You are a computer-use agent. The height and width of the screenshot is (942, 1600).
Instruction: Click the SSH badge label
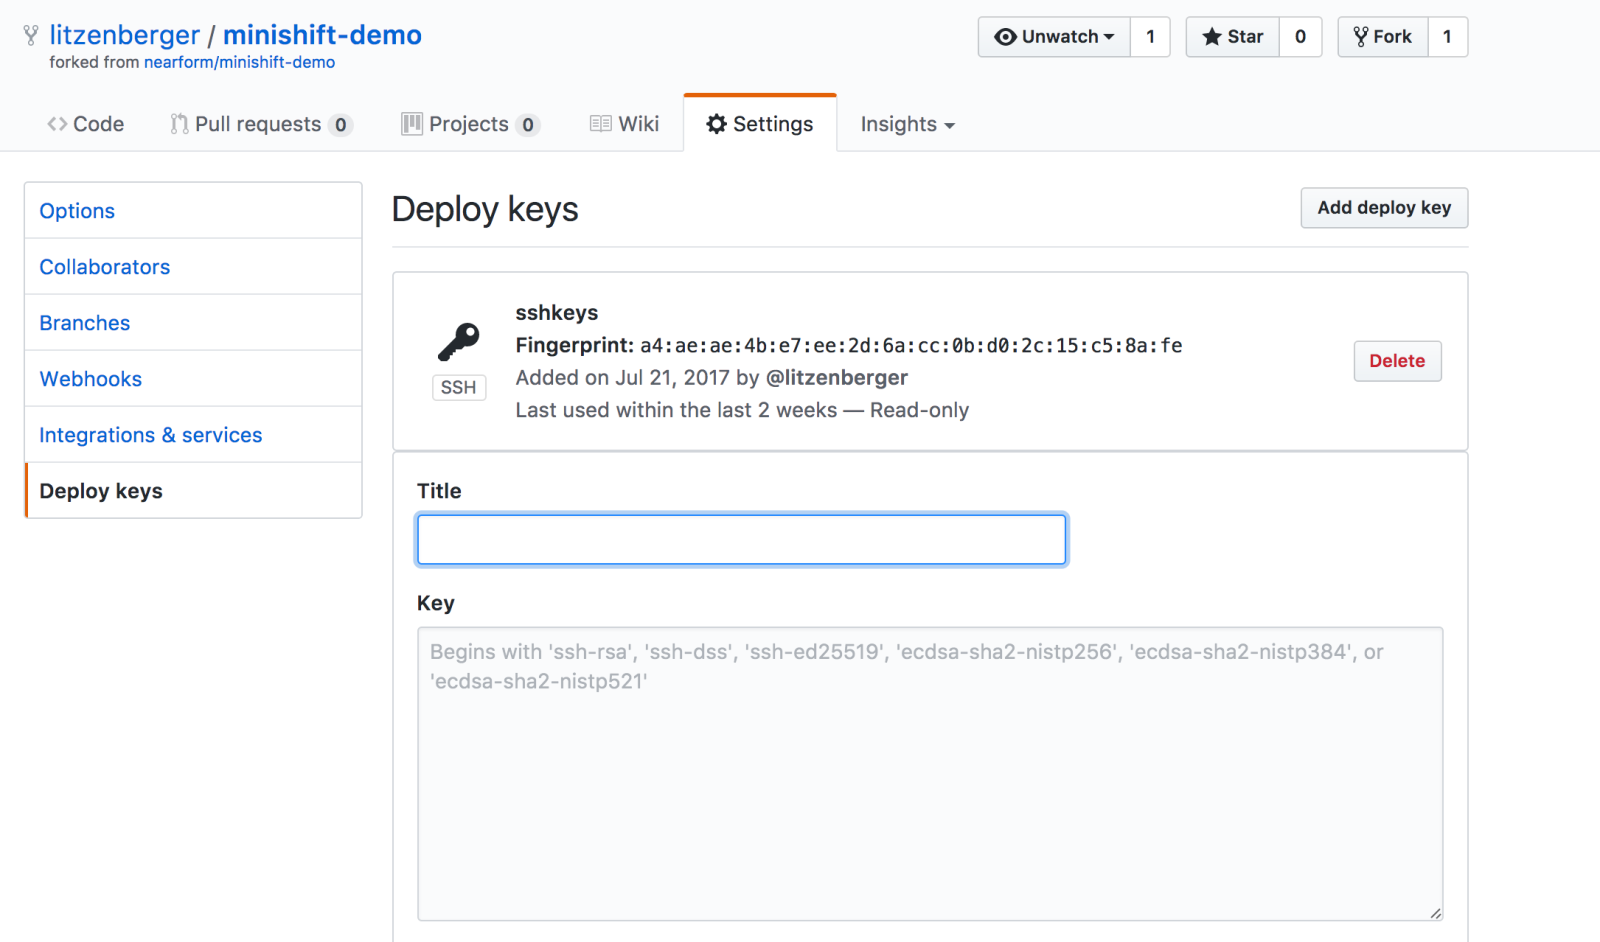[459, 387]
